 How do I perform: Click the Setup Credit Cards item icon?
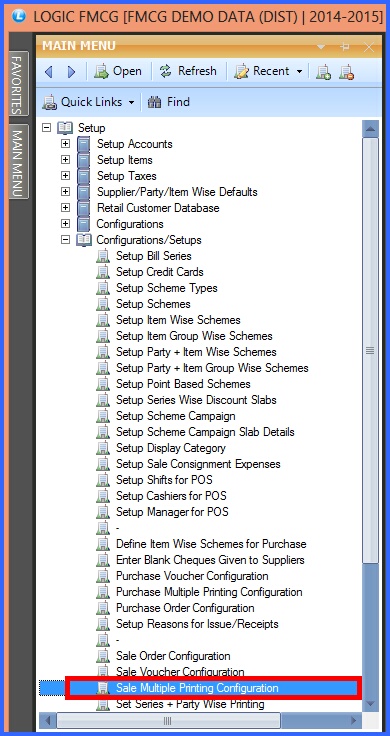point(103,272)
